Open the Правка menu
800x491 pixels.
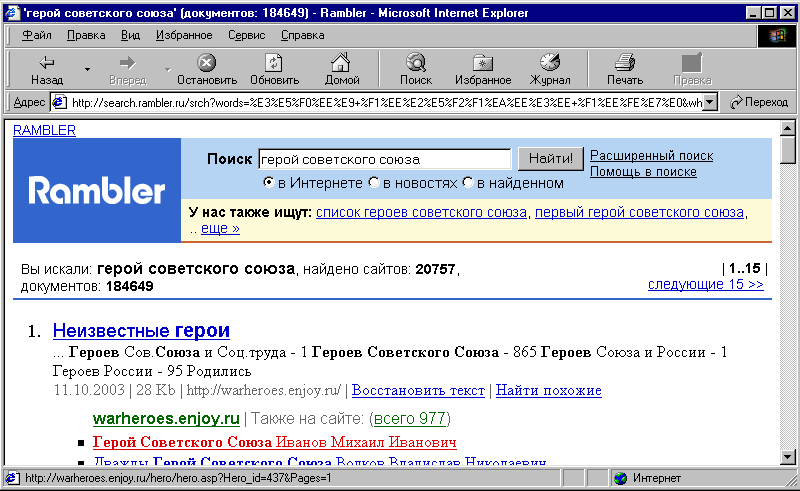[x=86, y=35]
